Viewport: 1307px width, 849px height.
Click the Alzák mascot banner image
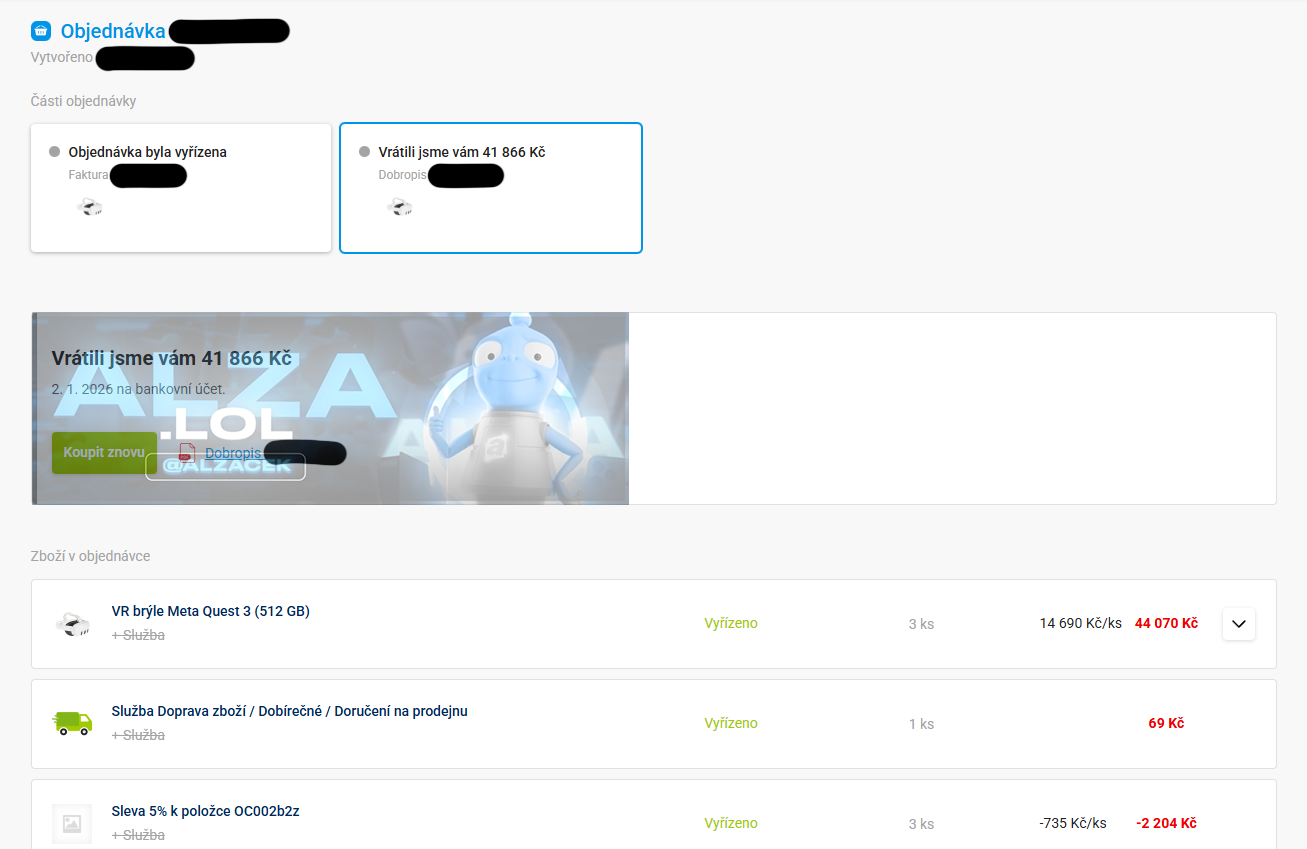[331, 408]
